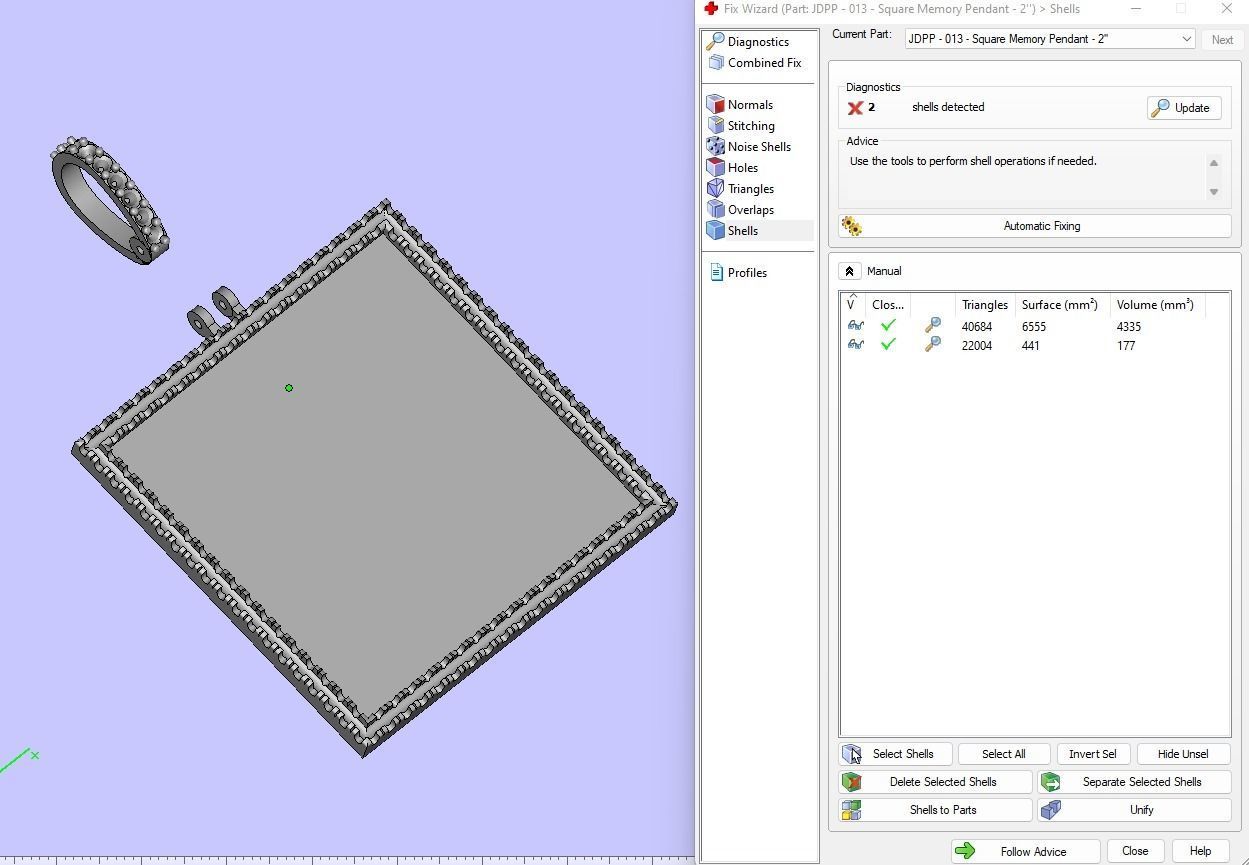
Task: Click the Fix Wizard red cross title icon
Action: coord(711,9)
